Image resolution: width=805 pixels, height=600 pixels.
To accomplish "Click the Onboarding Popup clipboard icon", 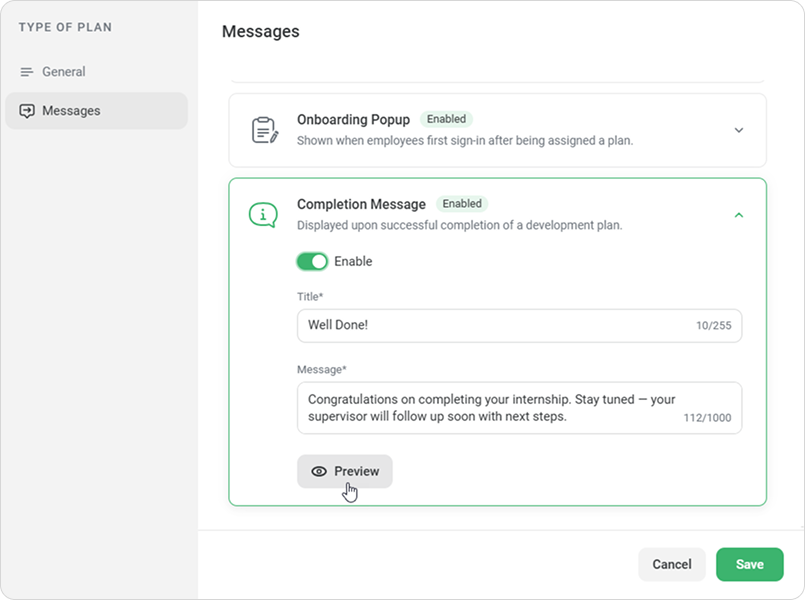I will [265, 130].
